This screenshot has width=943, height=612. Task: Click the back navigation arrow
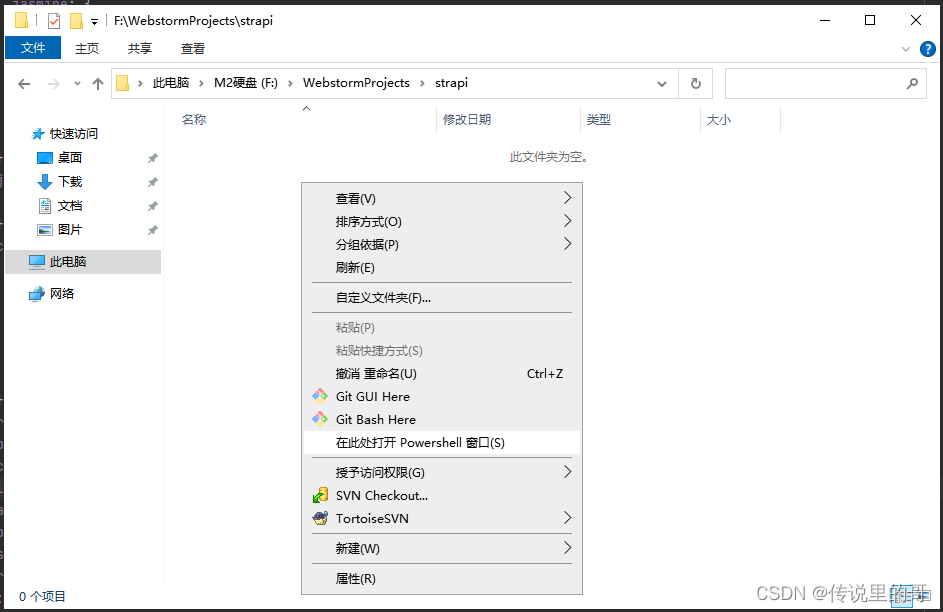click(24, 83)
